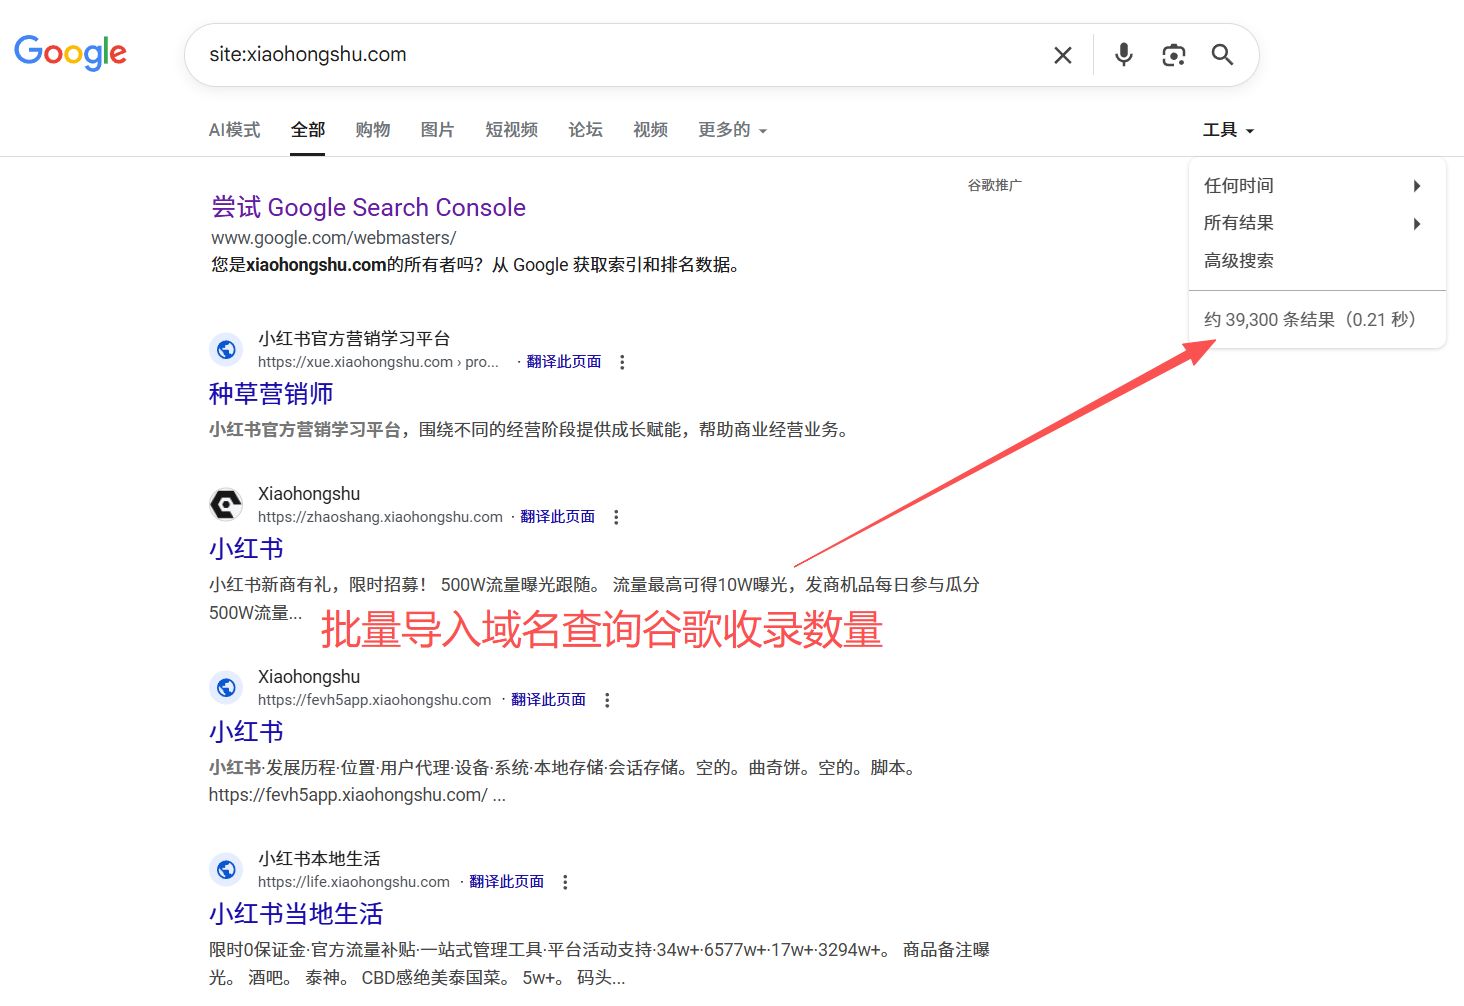Start voice search with microphone icon
1464x1006 pixels.
pyautogui.click(x=1124, y=54)
